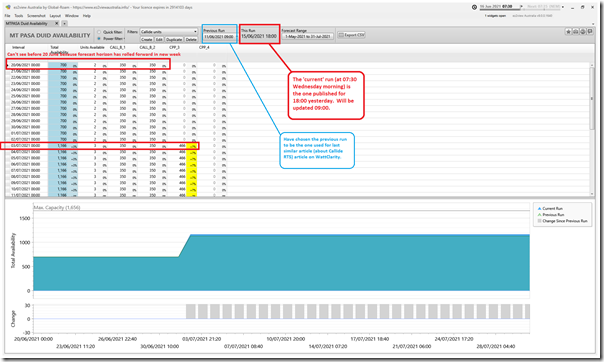Click the favourite star icon
Screen dimensions: 604x362
tap(569, 32)
